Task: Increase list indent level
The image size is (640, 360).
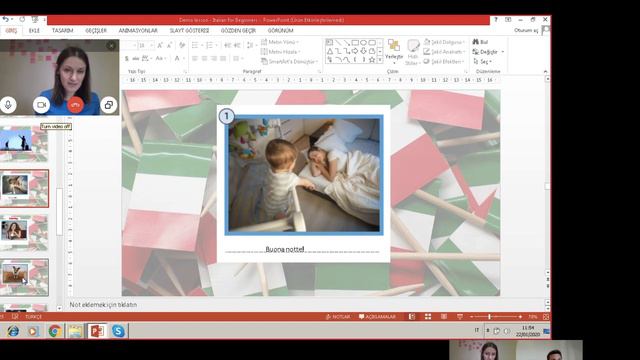Action: click(237, 45)
